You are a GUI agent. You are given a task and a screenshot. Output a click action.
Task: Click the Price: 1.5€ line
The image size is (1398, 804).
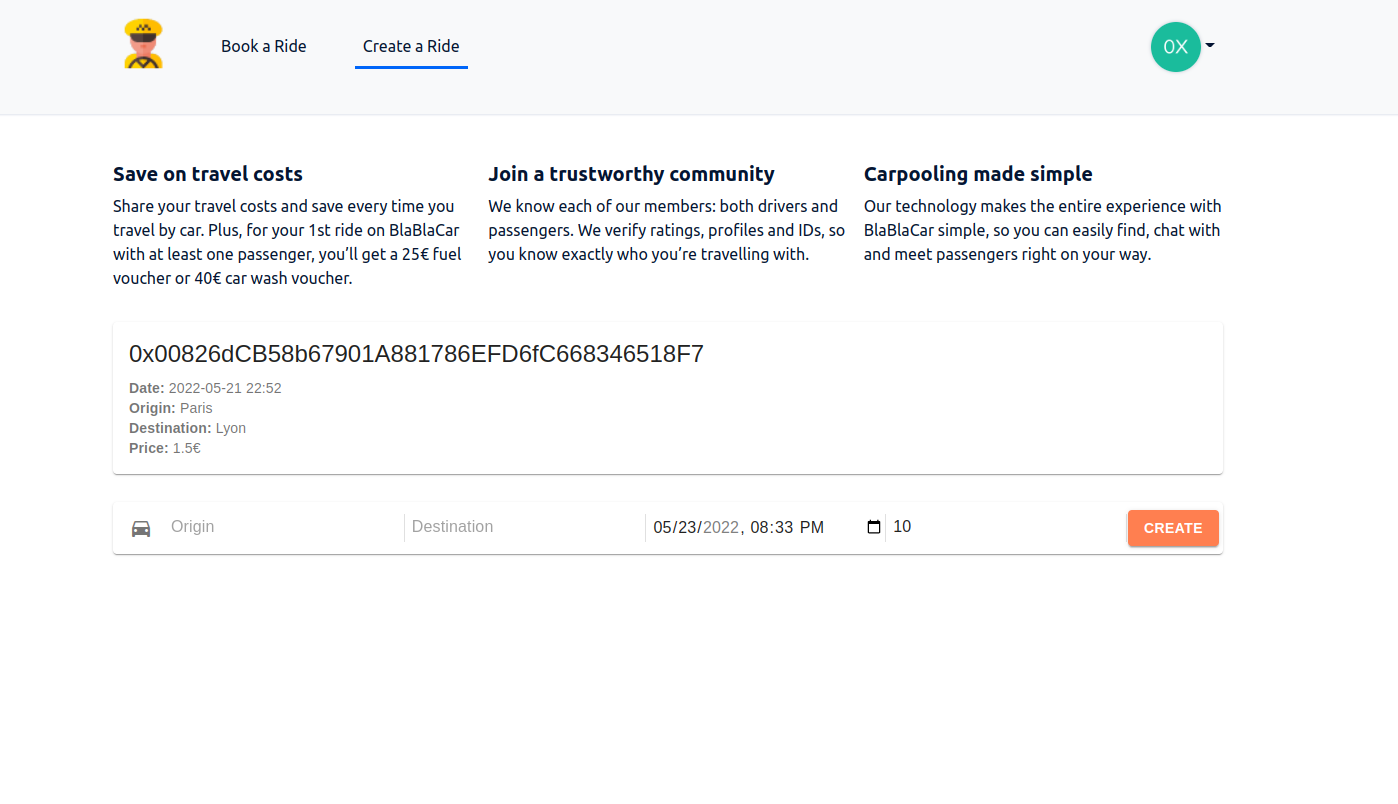point(165,448)
